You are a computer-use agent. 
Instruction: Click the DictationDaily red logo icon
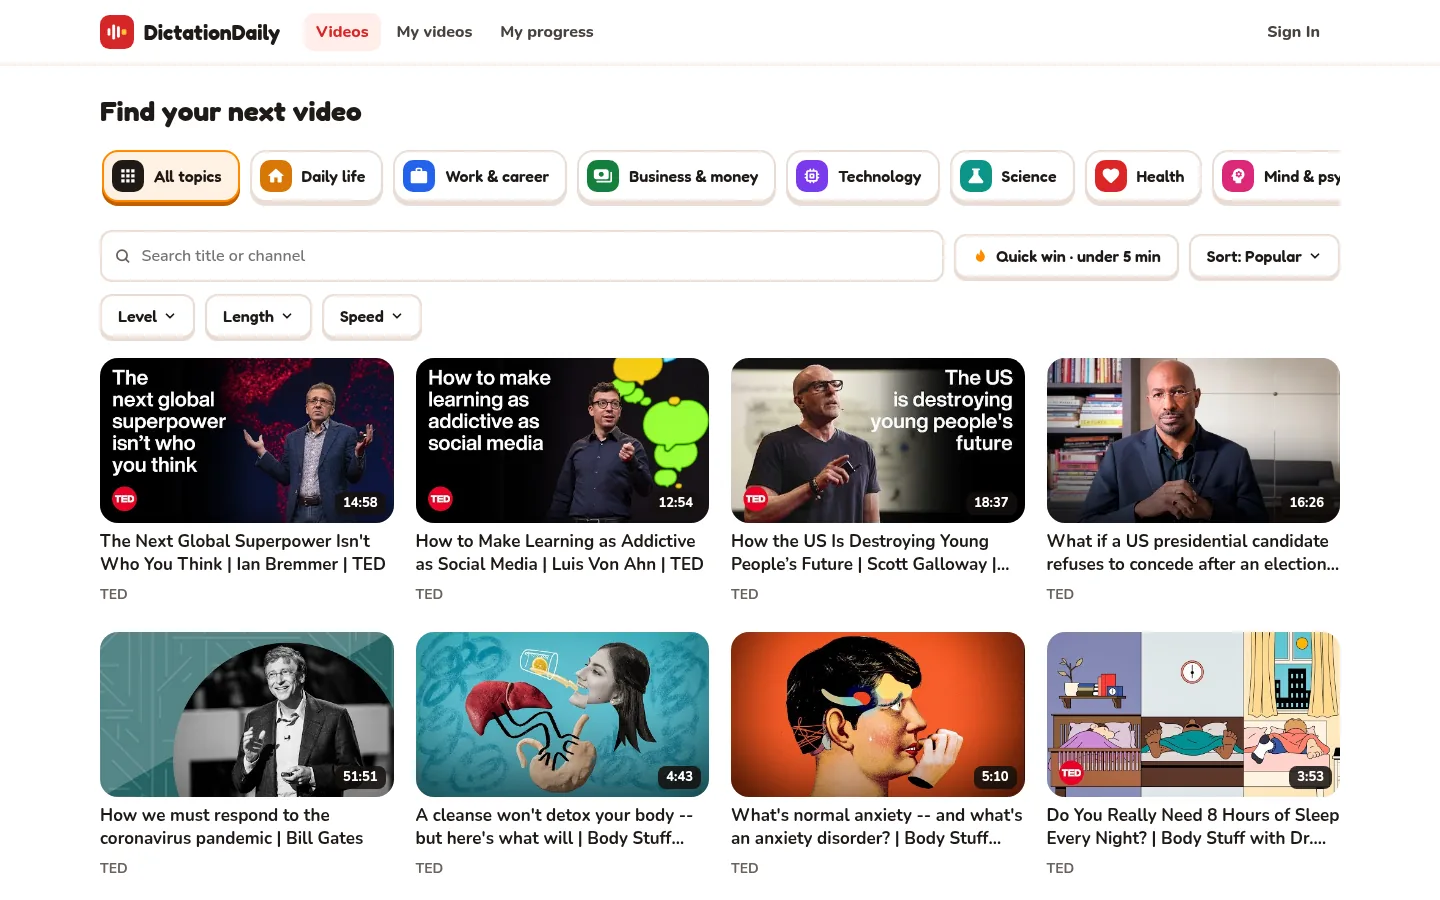click(117, 32)
